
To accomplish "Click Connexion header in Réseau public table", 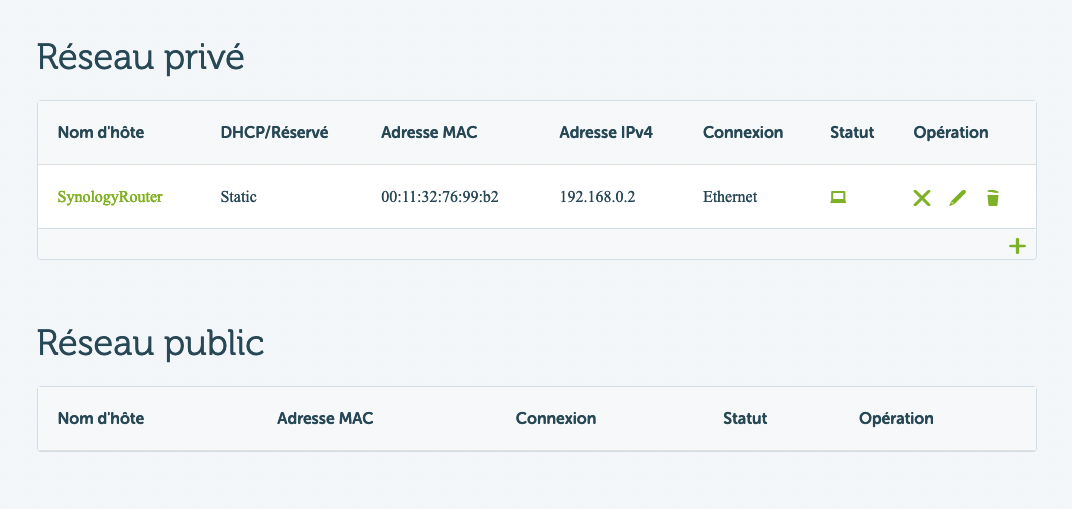I will coord(555,418).
